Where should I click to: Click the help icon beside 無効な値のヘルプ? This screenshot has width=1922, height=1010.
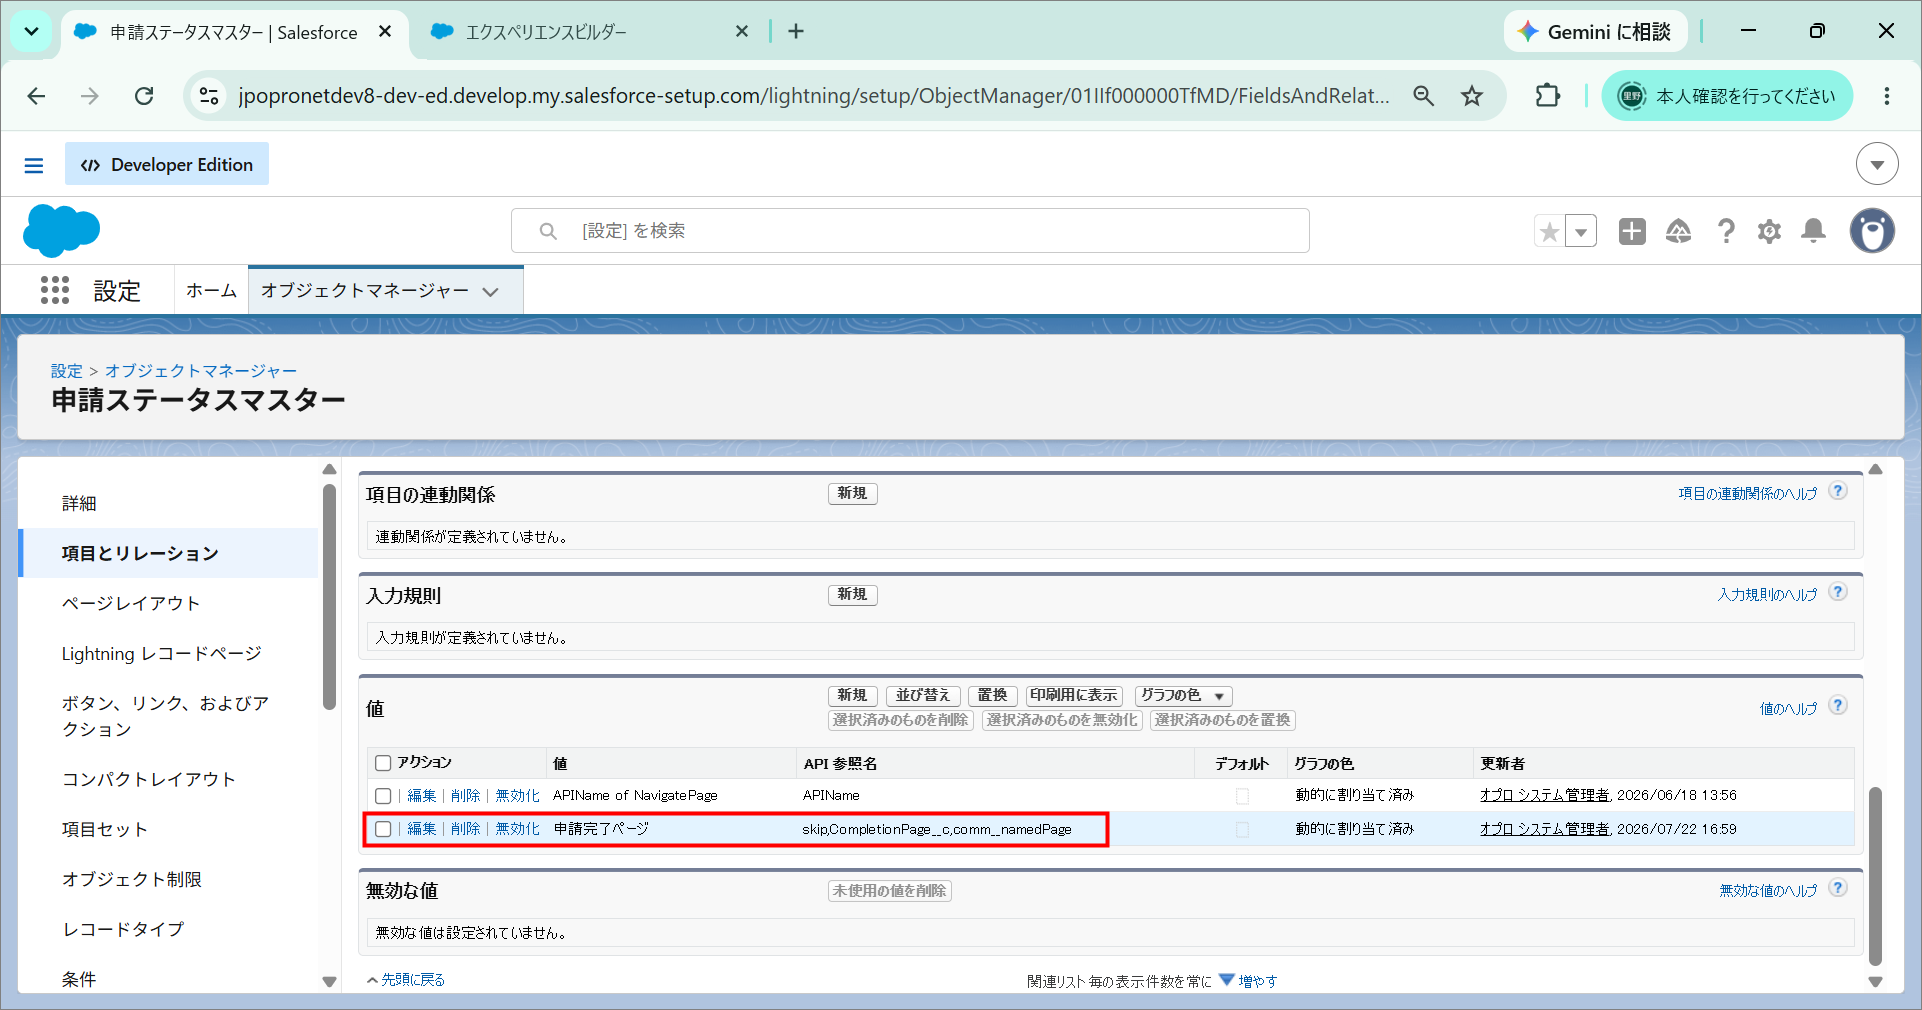(1838, 888)
